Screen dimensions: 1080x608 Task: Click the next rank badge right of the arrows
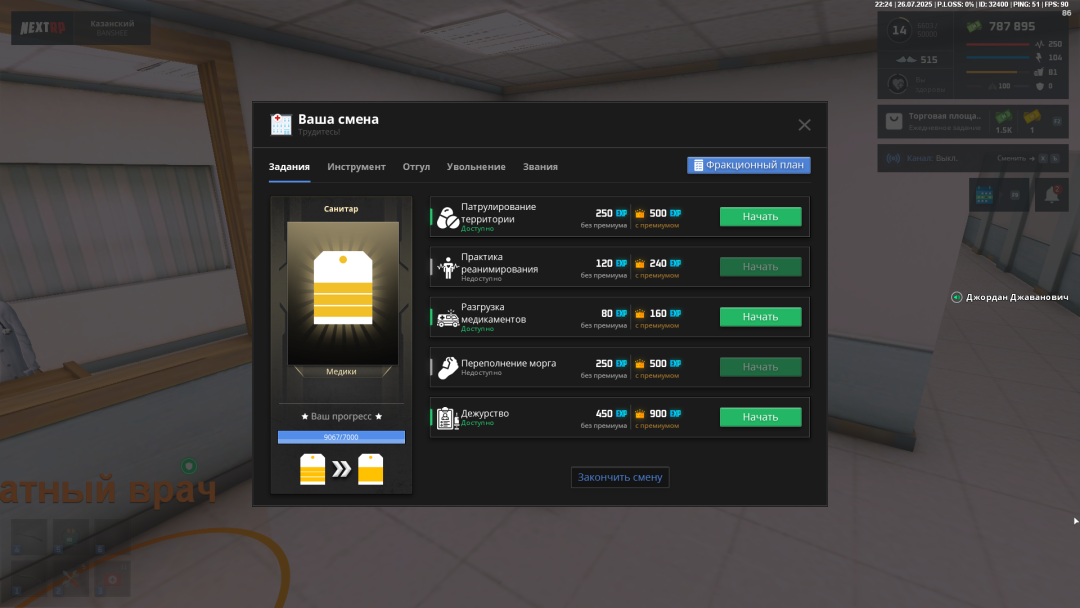371,469
